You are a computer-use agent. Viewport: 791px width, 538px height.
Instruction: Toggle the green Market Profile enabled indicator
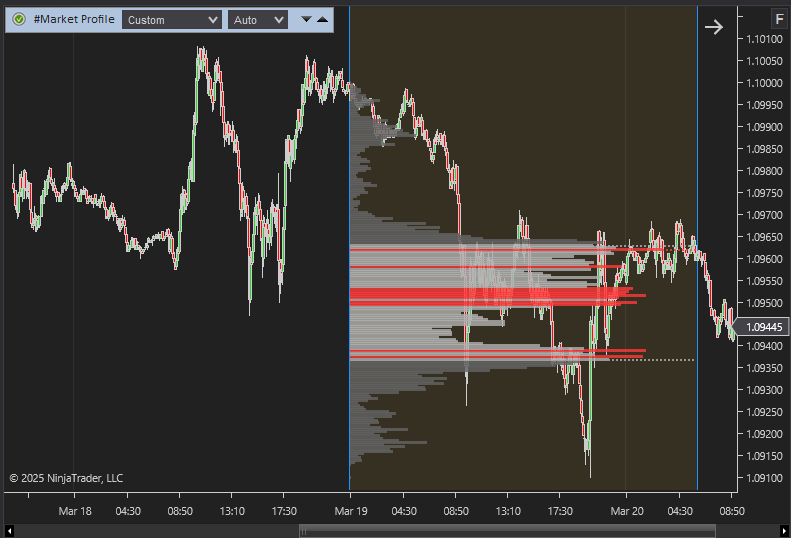(18, 19)
